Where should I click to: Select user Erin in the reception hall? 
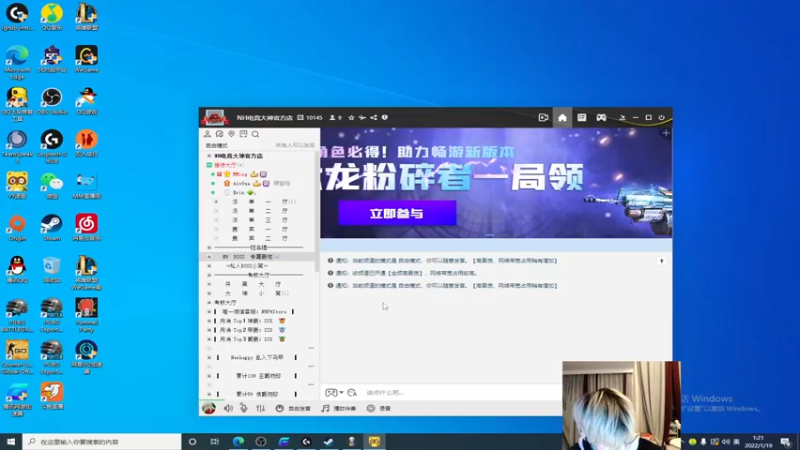pos(238,192)
